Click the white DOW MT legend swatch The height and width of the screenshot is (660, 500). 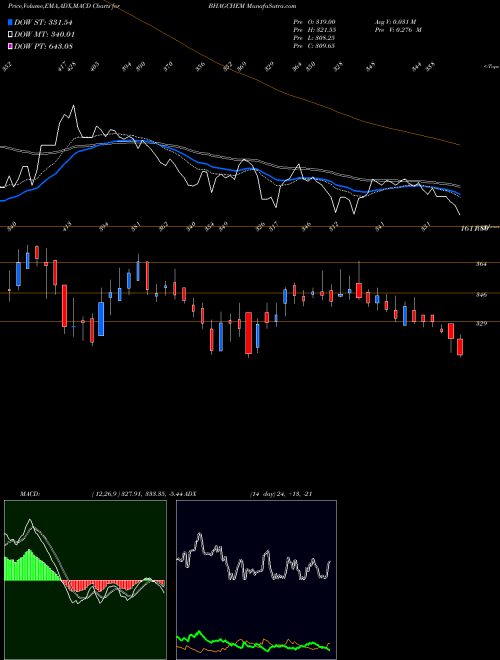(10, 34)
